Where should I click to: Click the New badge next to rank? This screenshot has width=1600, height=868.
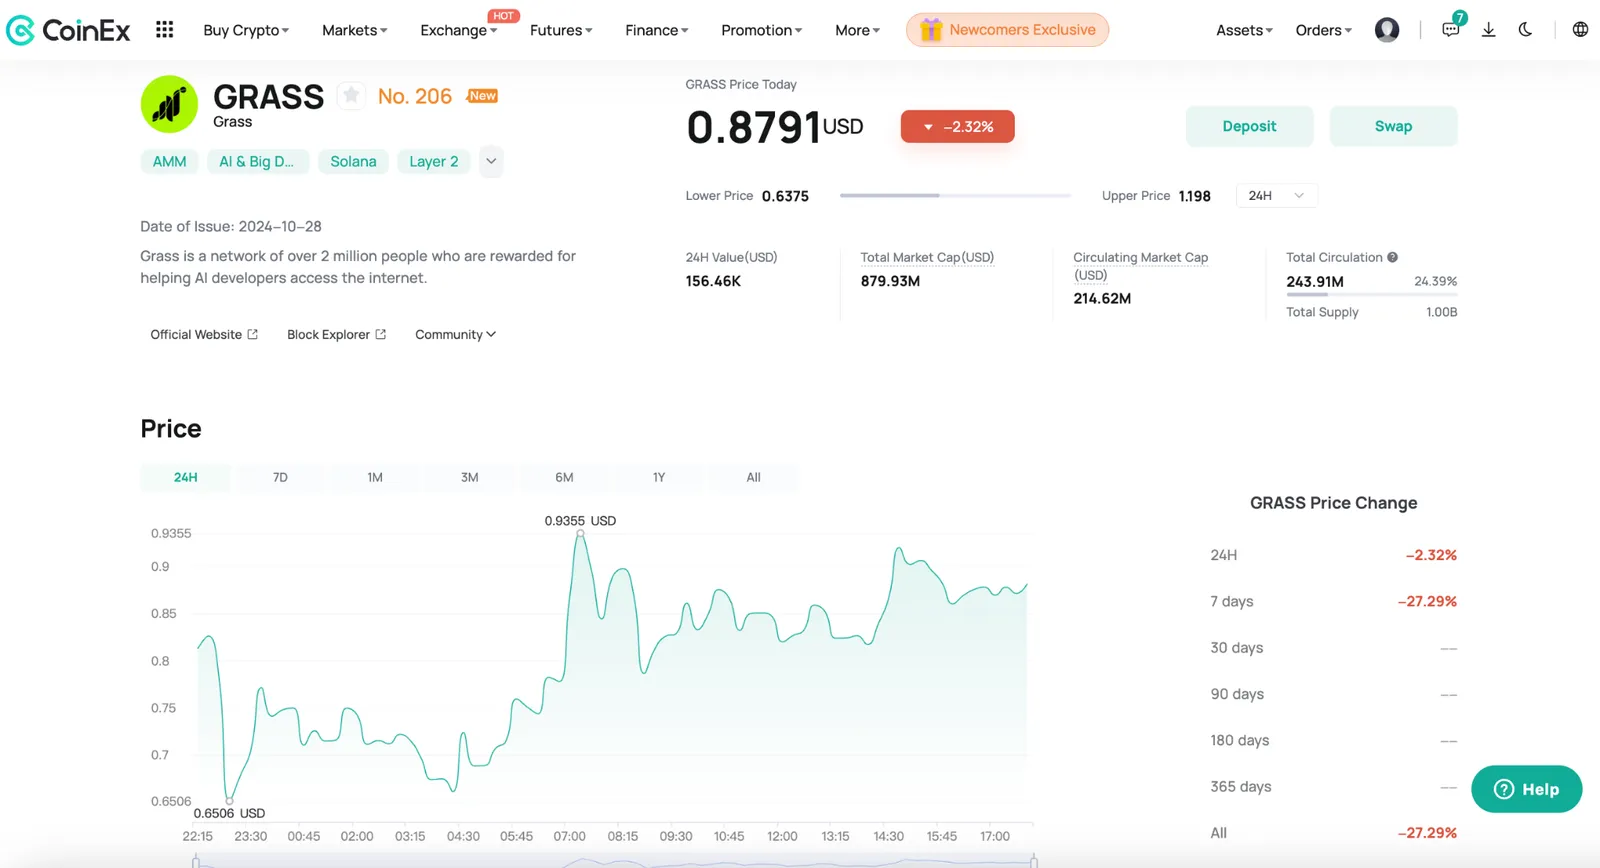pyautogui.click(x=483, y=96)
